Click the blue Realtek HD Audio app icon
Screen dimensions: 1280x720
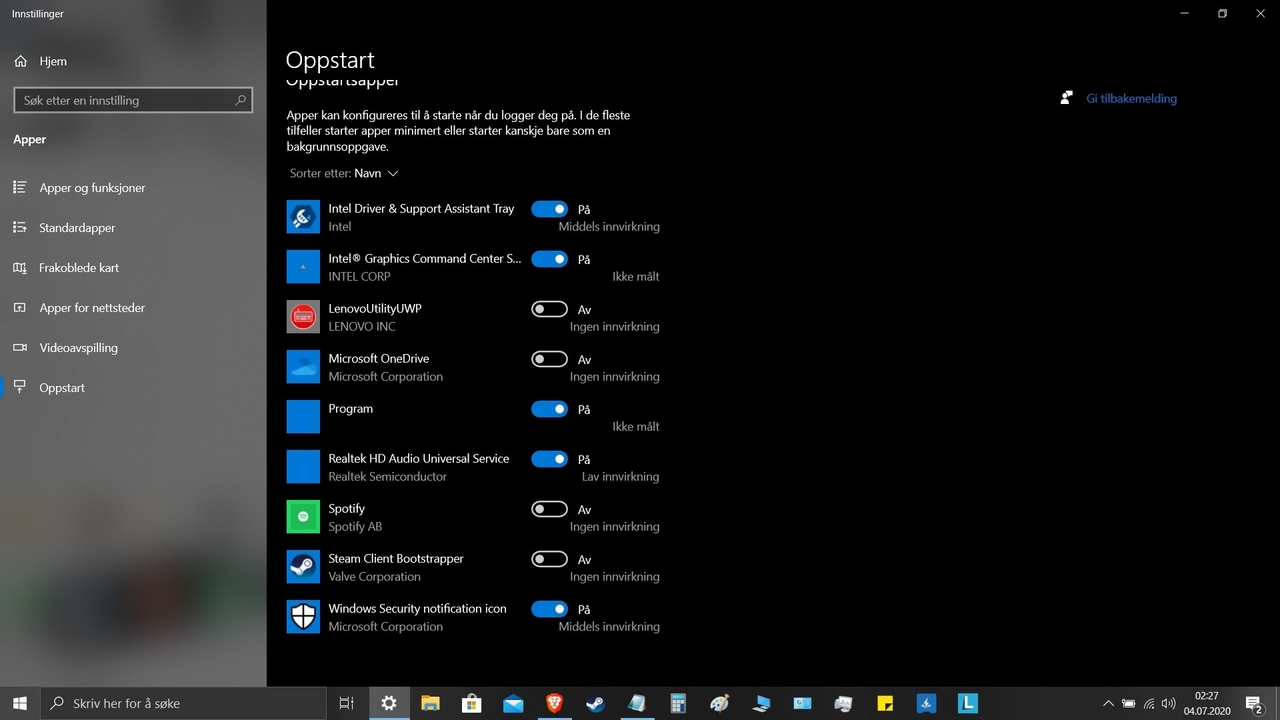tap(303, 467)
